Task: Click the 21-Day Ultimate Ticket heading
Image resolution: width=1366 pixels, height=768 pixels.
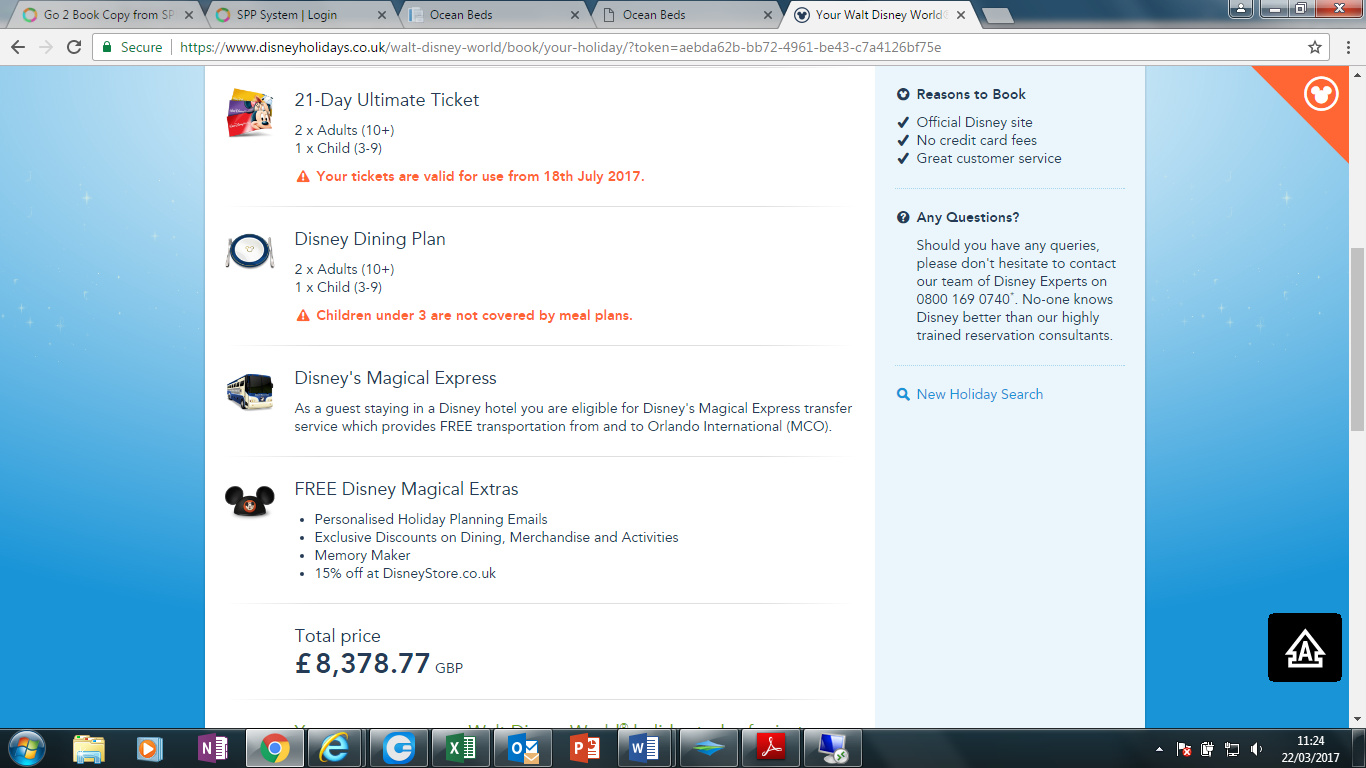Action: 387,100
